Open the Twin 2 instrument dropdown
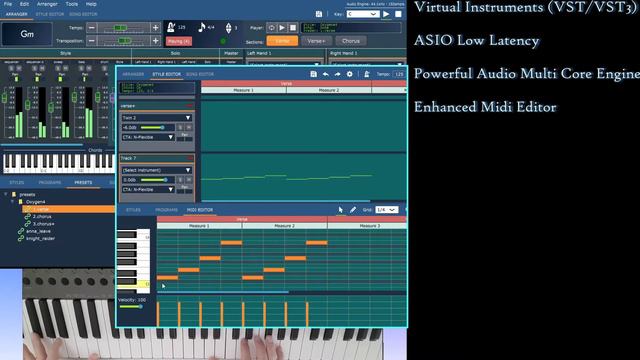 pyautogui.click(x=156, y=118)
